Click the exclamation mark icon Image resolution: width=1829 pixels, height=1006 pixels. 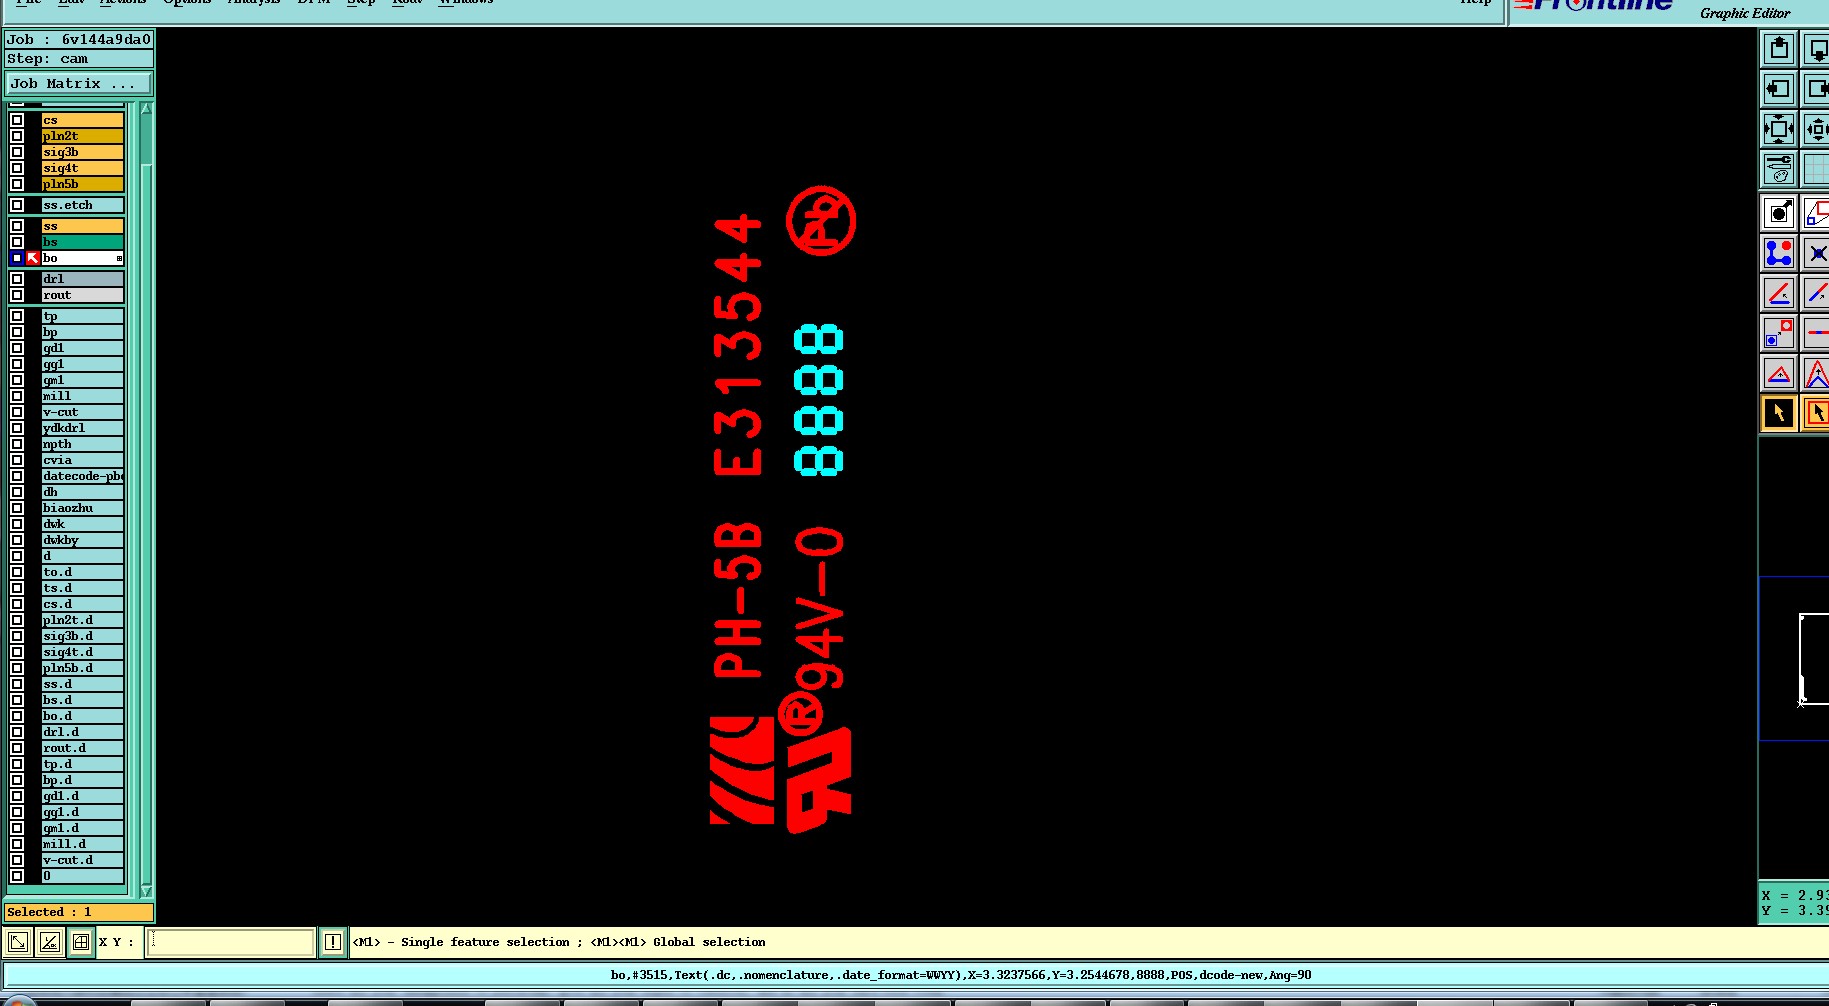[333, 942]
